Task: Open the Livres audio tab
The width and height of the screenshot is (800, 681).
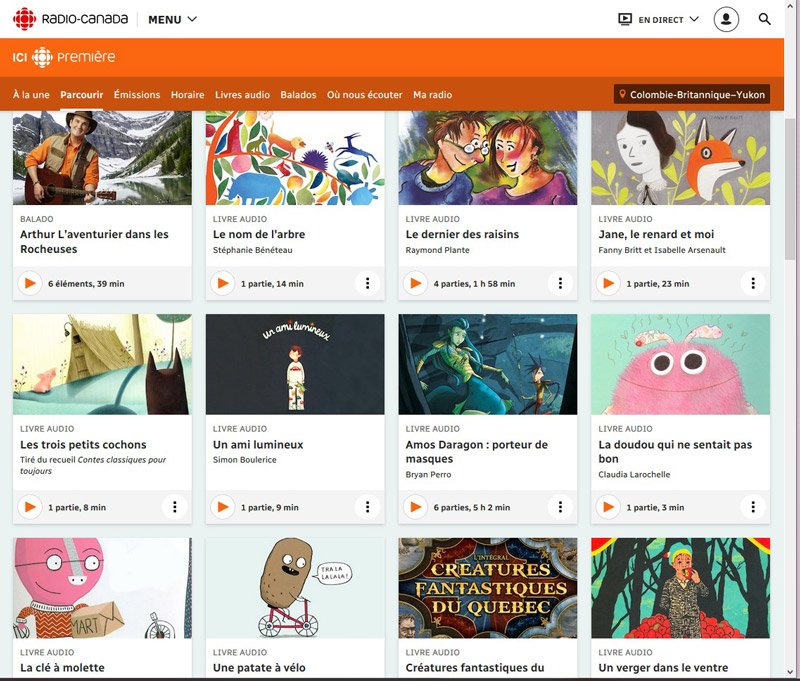Action: [242, 95]
